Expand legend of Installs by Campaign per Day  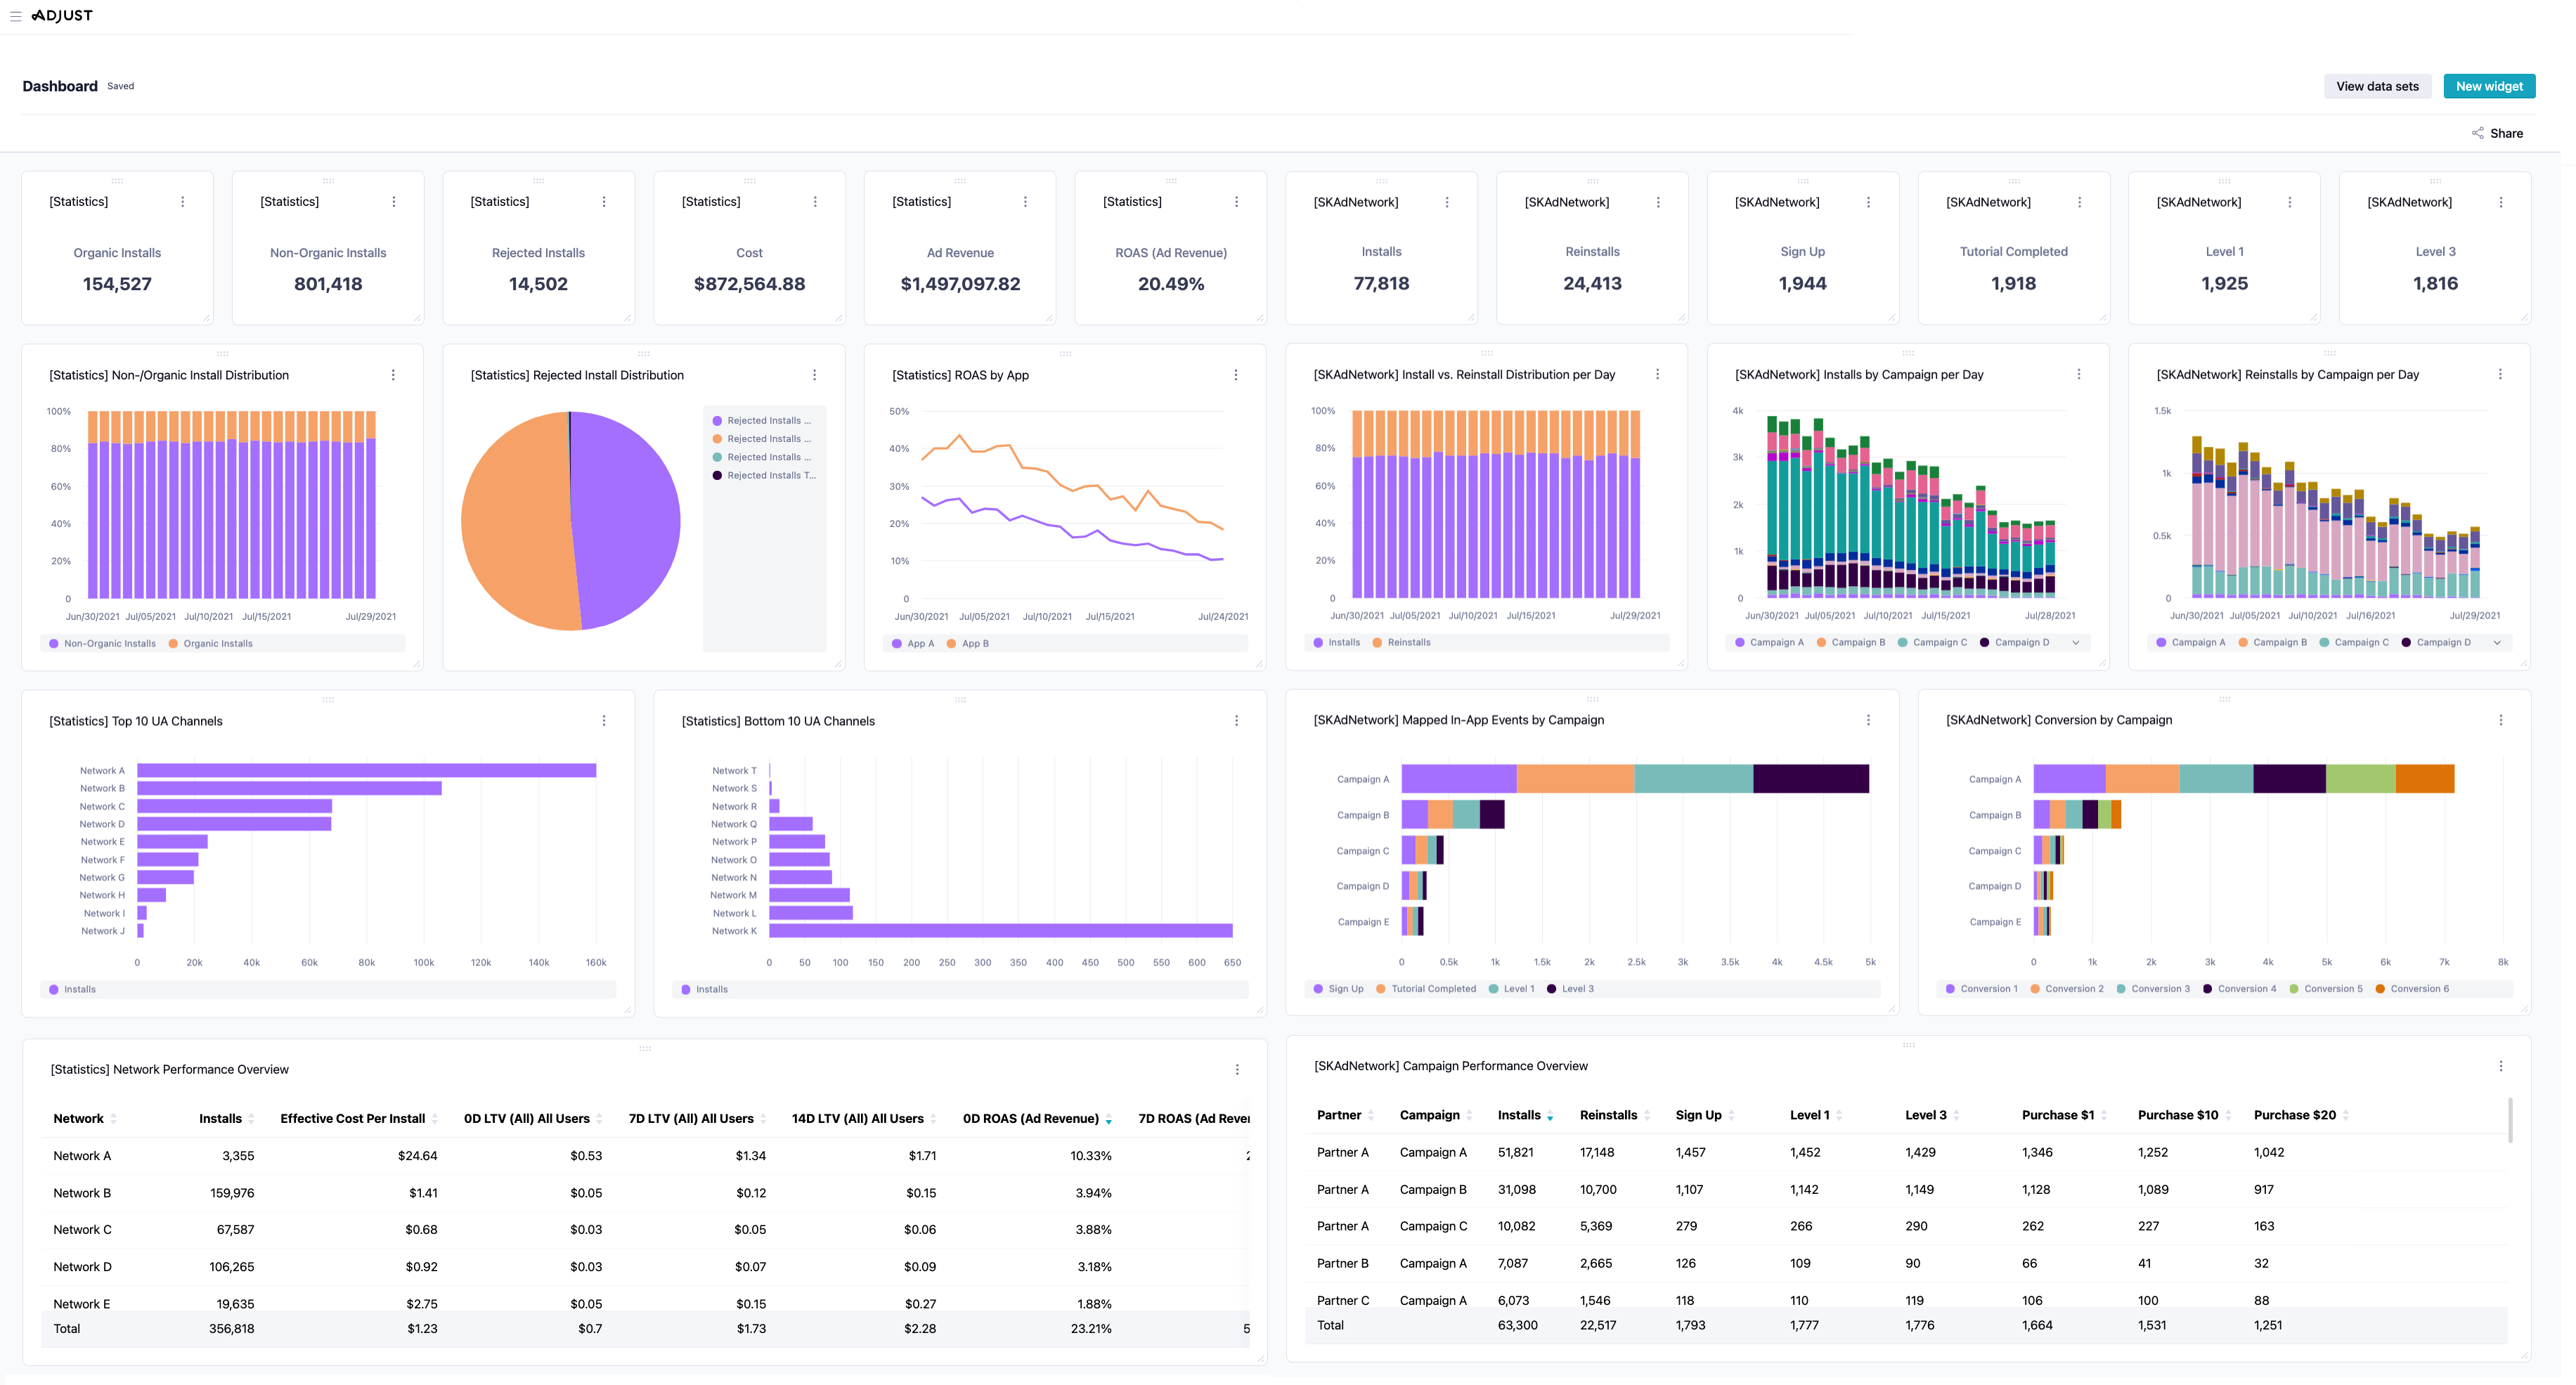2076,643
